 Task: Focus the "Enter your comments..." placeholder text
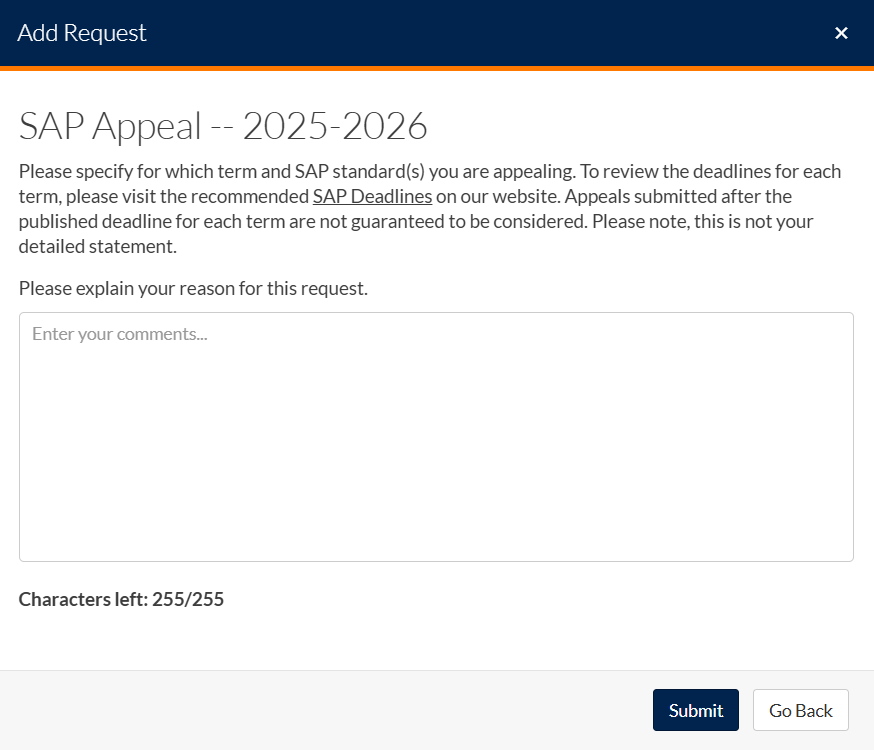point(120,334)
